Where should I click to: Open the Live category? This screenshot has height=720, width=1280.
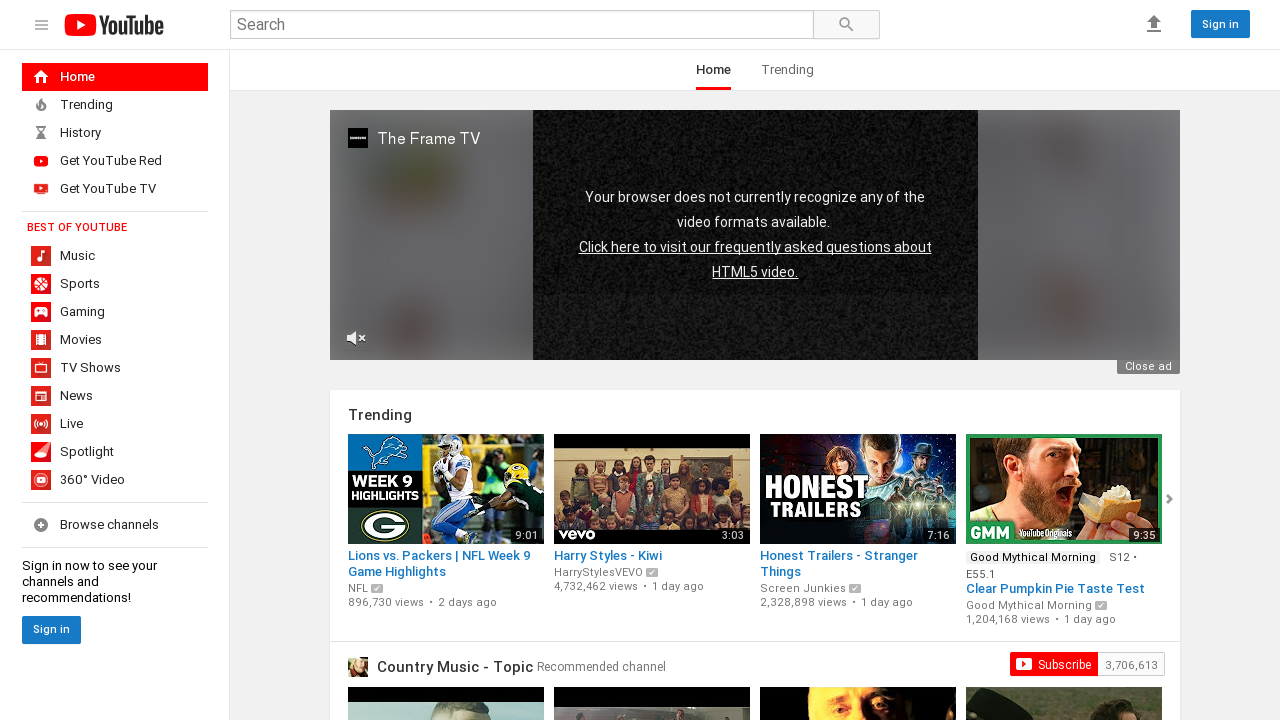click(x=115, y=424)
